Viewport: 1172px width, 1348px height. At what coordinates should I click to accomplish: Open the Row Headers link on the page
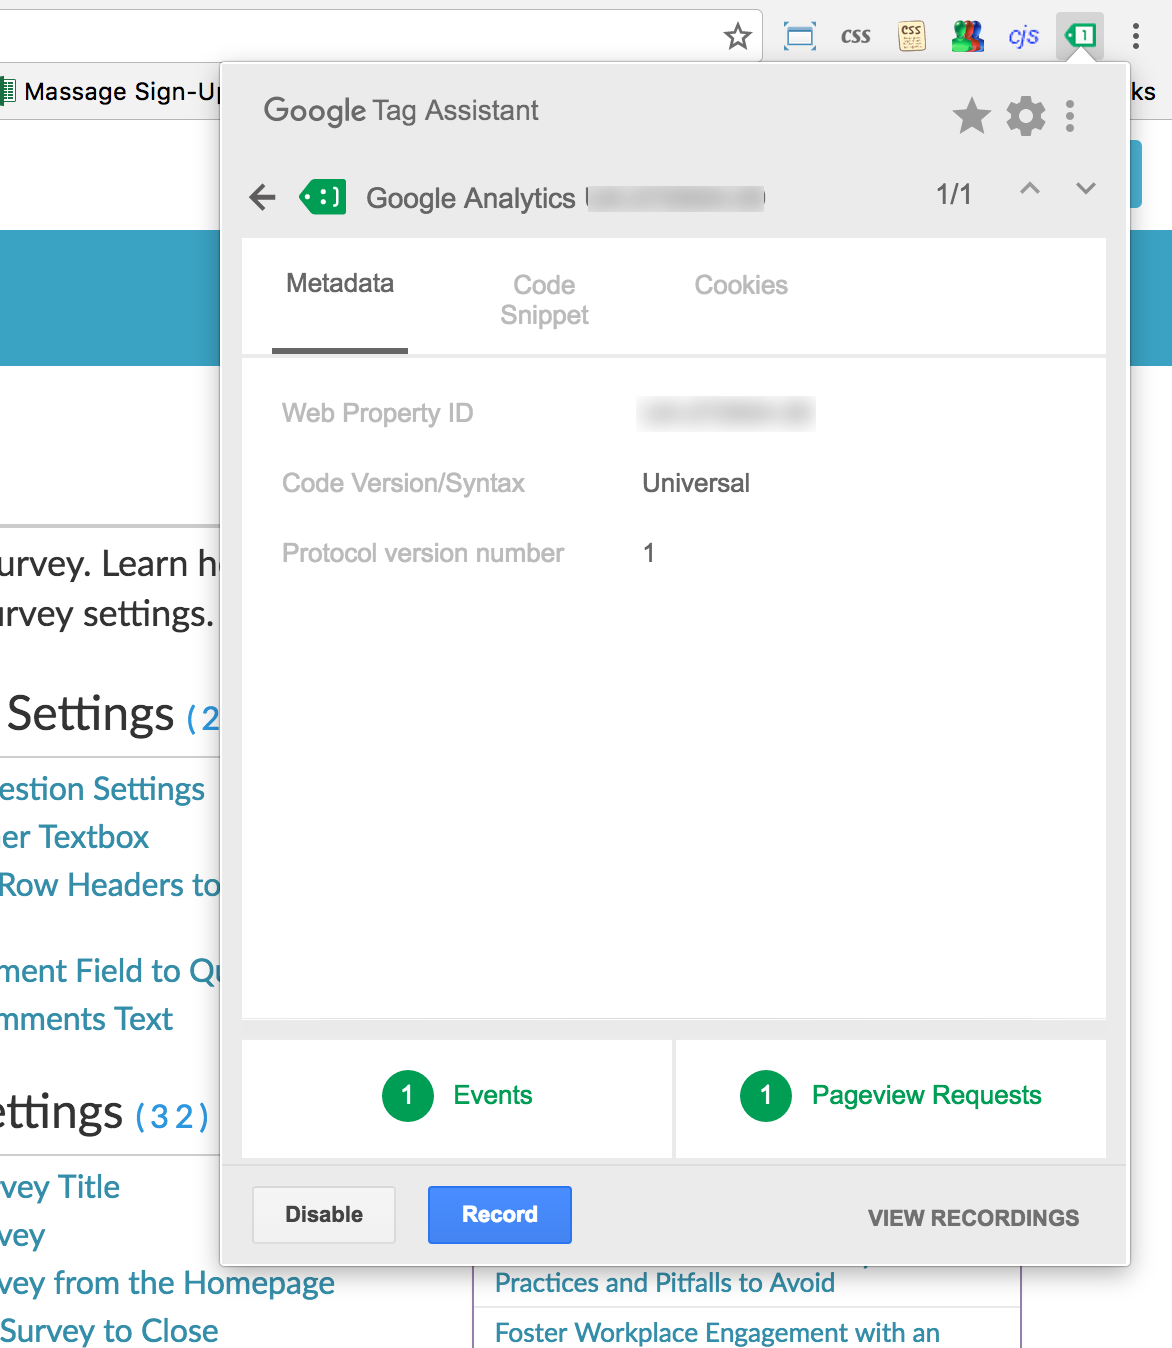point(109,885)
